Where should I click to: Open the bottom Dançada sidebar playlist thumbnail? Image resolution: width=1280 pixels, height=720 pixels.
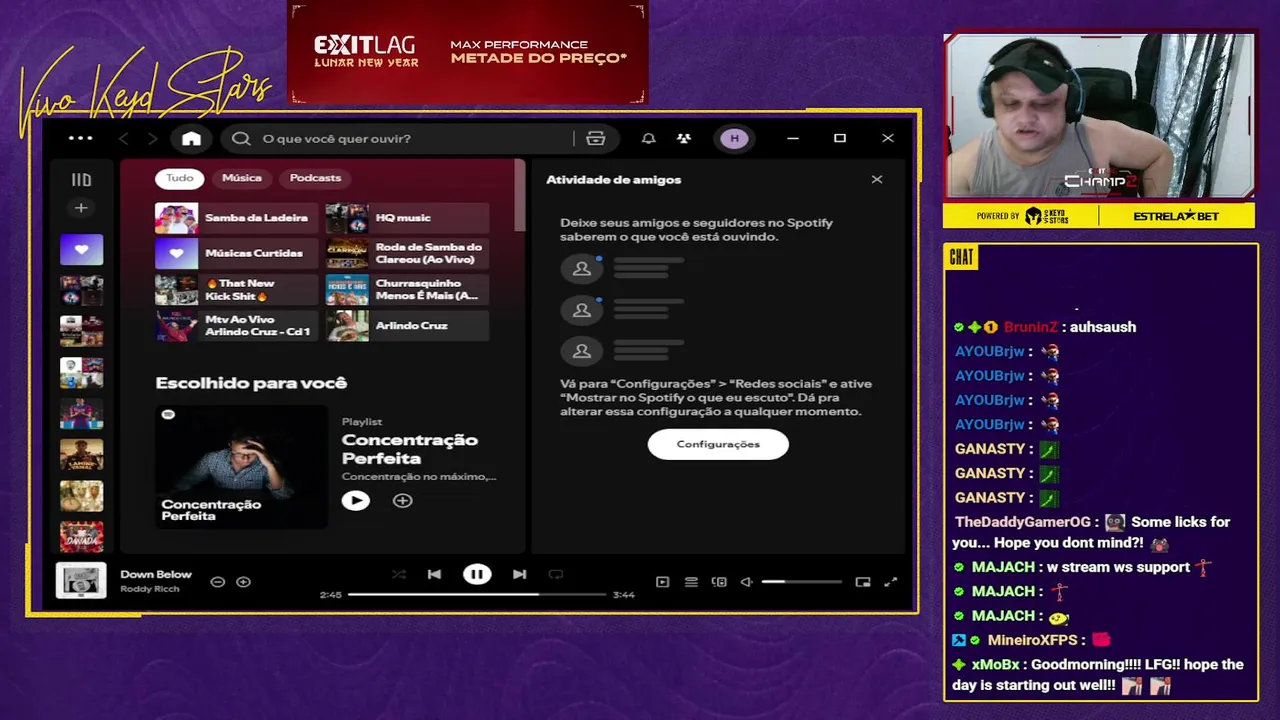pyautogui.click(x=81, y=536)
